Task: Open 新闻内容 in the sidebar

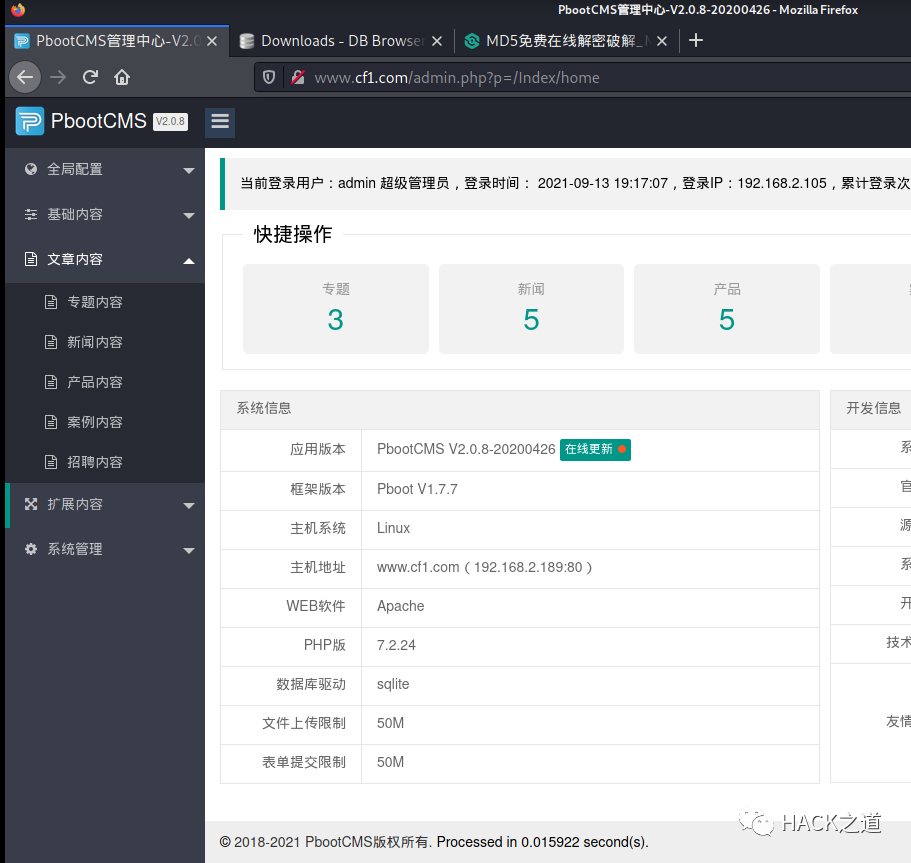Action: tap(105, 342)
